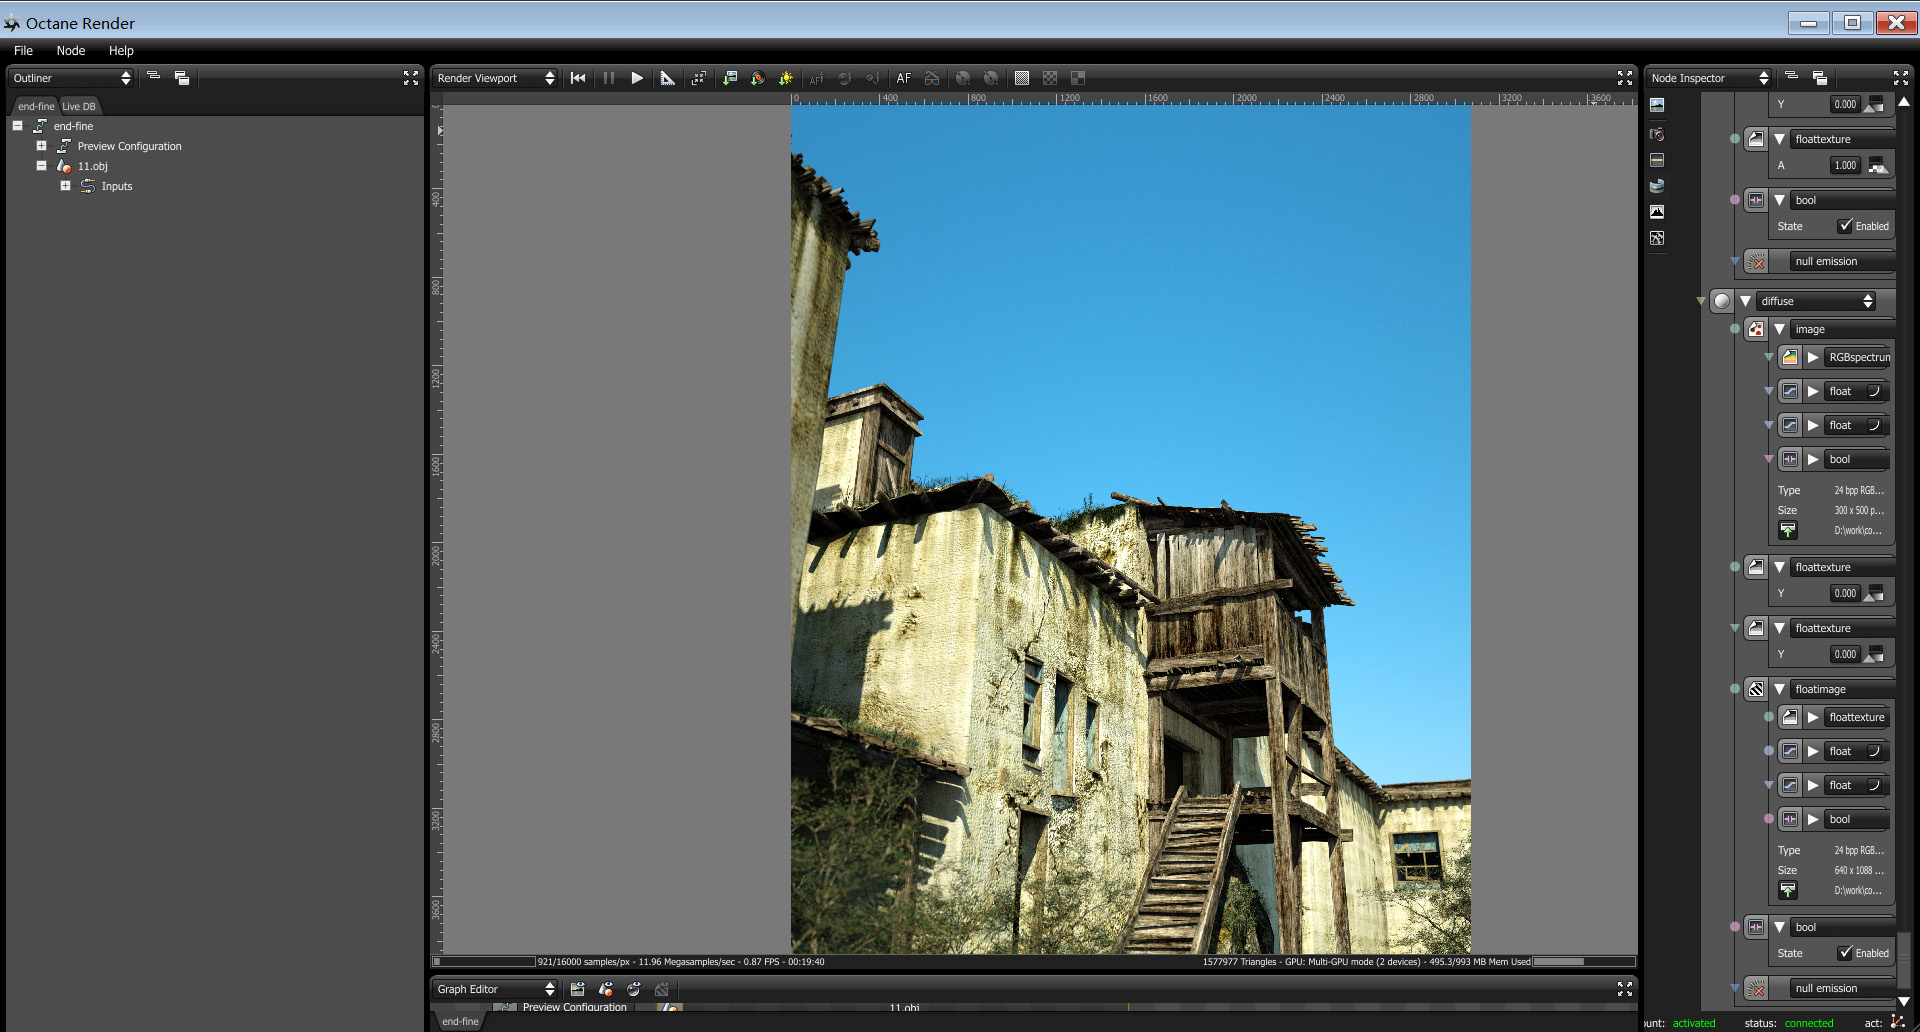This screenshot has width=1920, height=1032.
Task: Expand the Inputs tree node
Action: tap(66, 186)
